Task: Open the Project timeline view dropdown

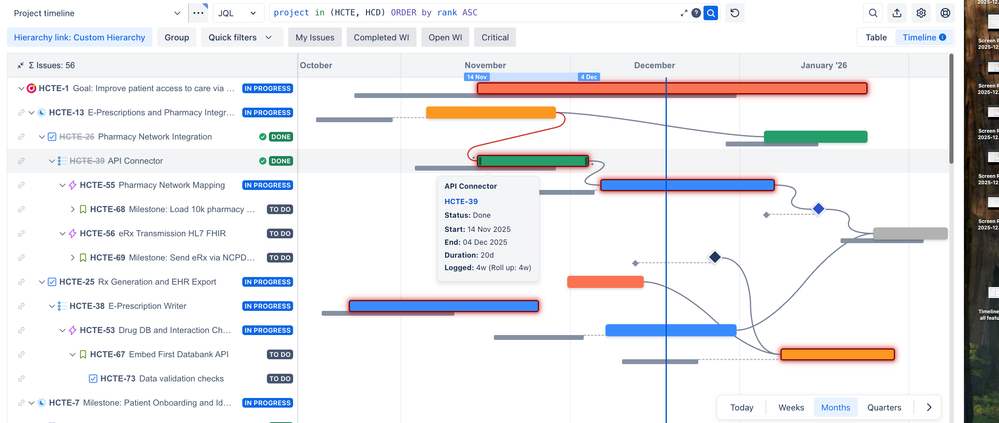Action: pos(97,13)
